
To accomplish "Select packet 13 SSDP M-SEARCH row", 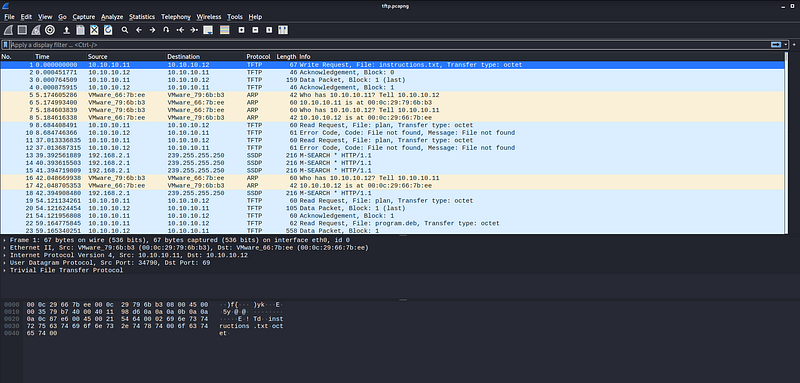I will point(392,156).
